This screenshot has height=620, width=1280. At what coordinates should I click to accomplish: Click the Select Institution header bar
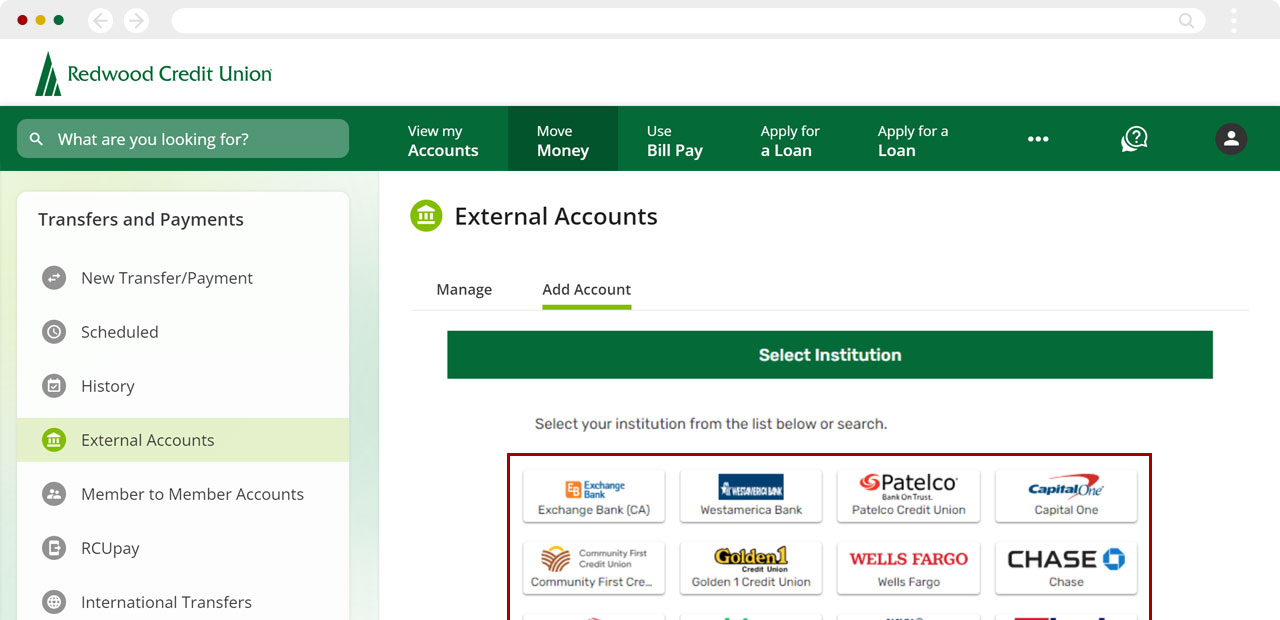pos(830,355)
